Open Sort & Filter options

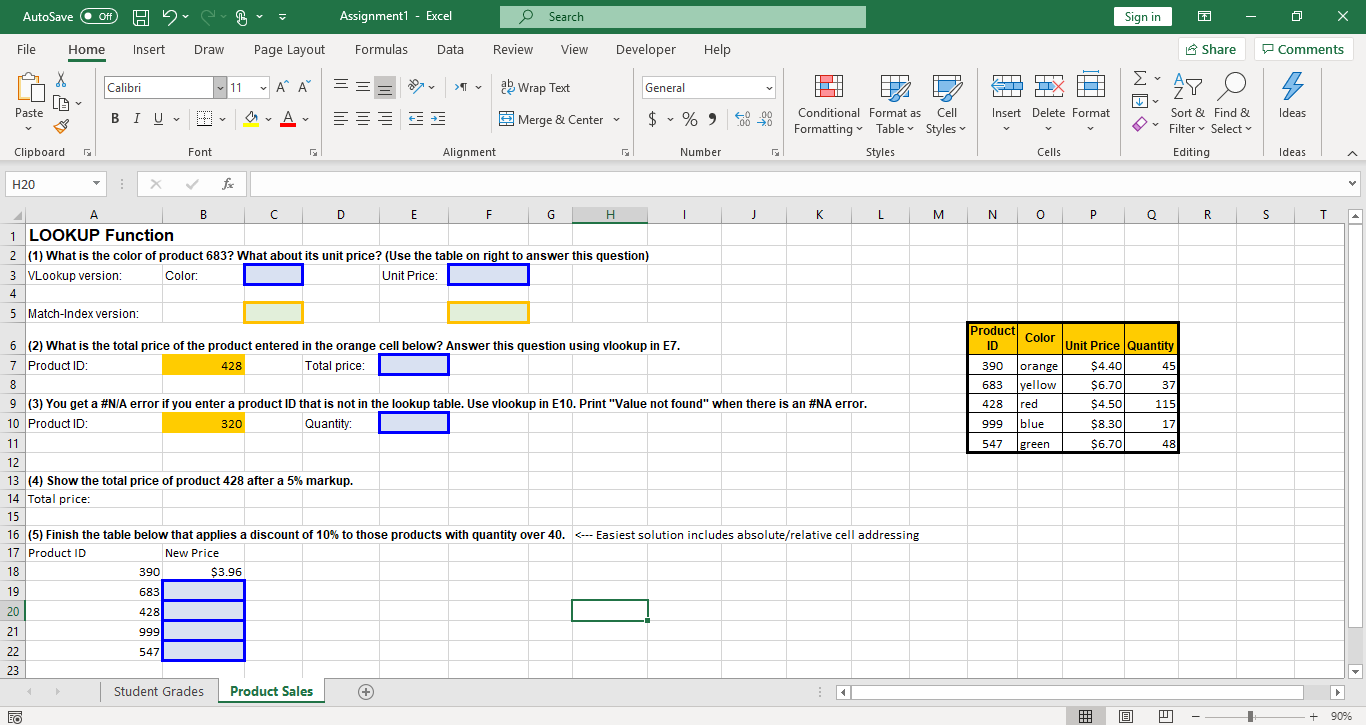click(1187, 104)
